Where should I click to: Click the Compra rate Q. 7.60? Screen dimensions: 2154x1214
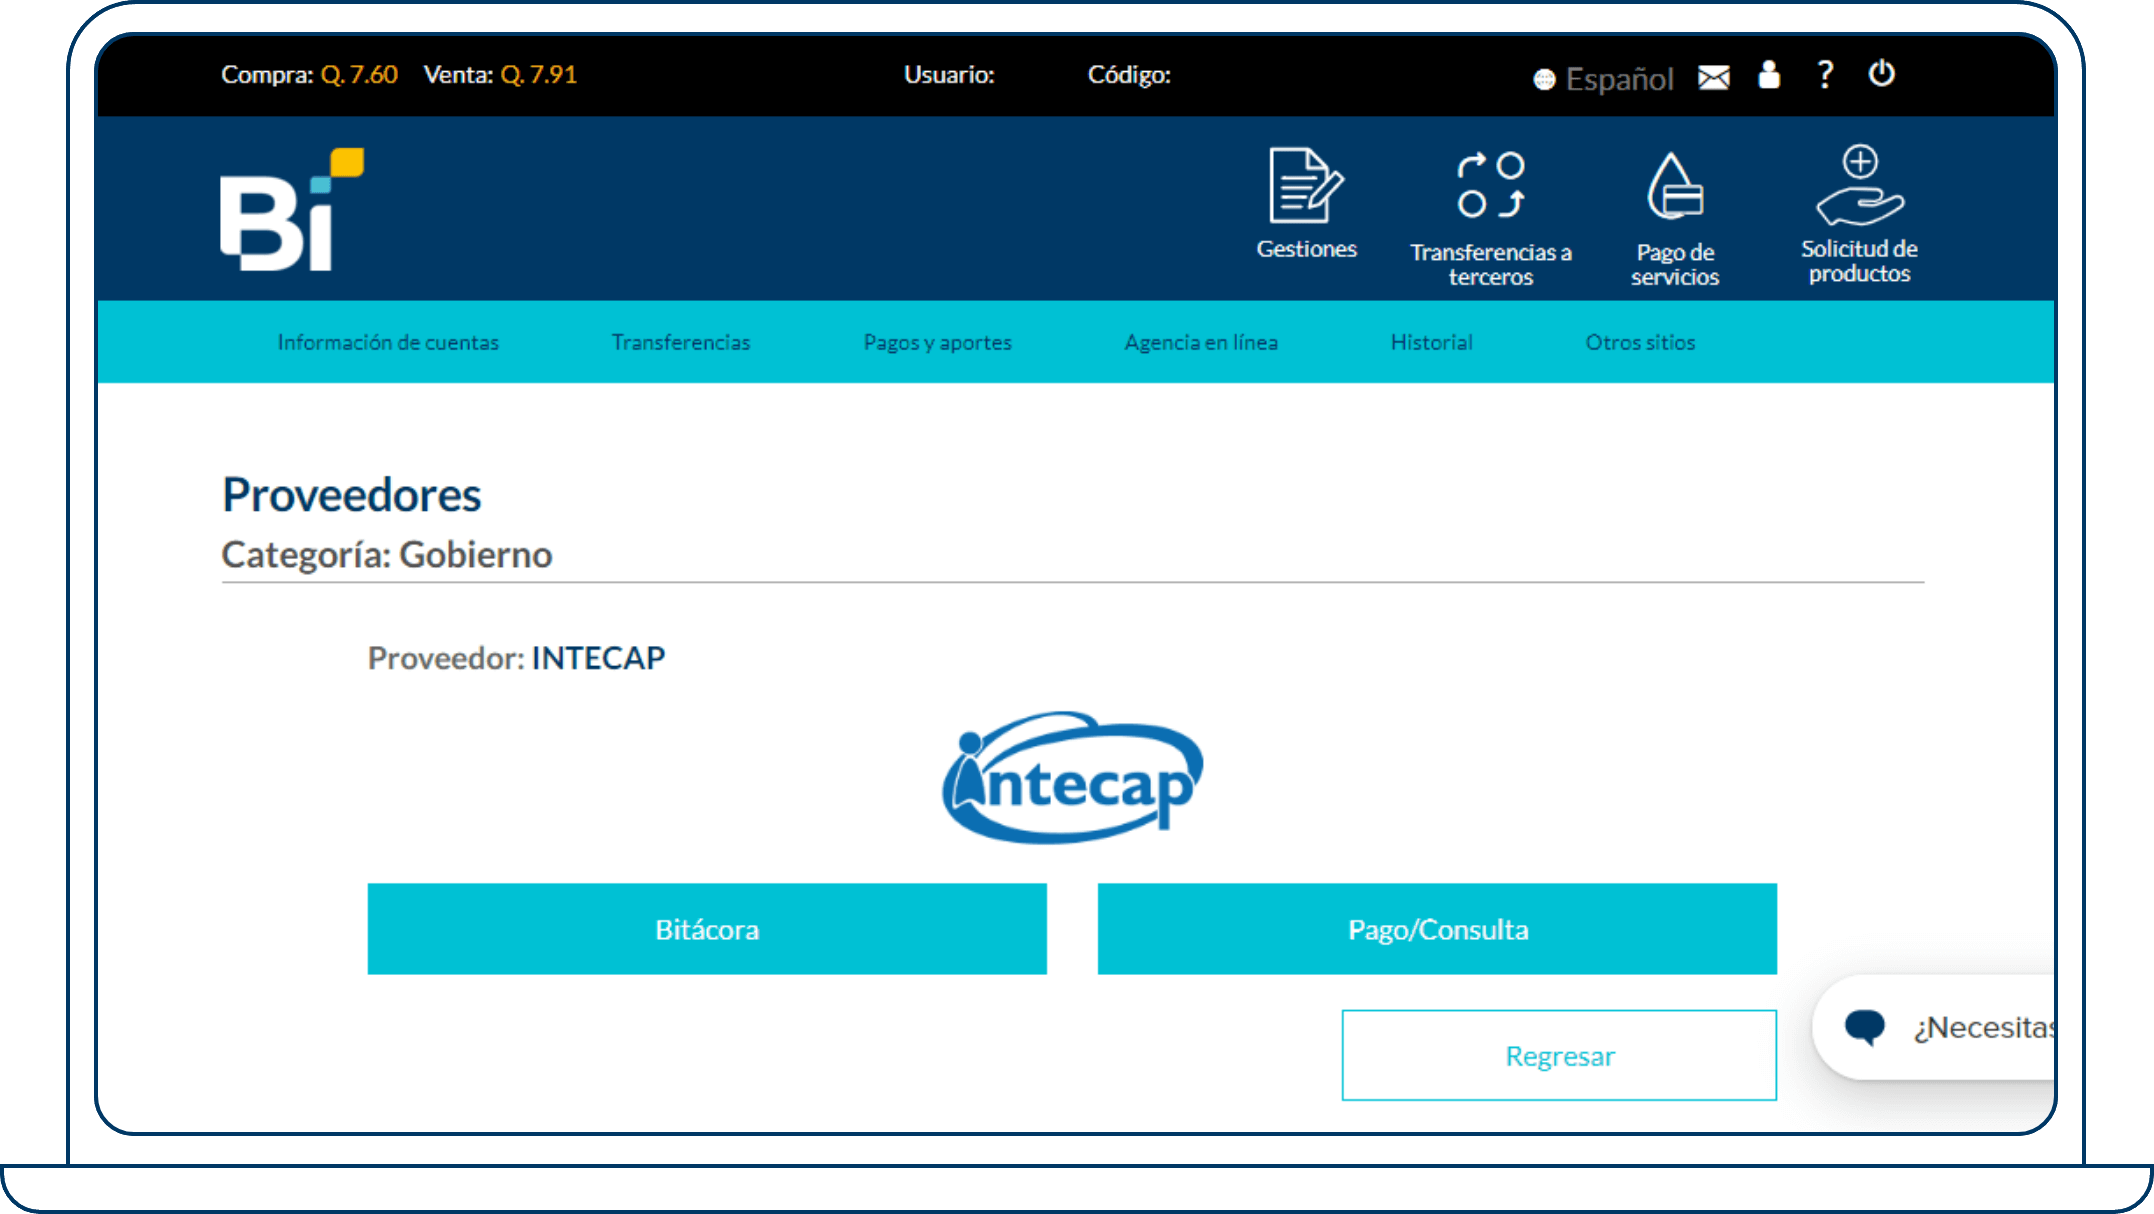click(309, 74)
